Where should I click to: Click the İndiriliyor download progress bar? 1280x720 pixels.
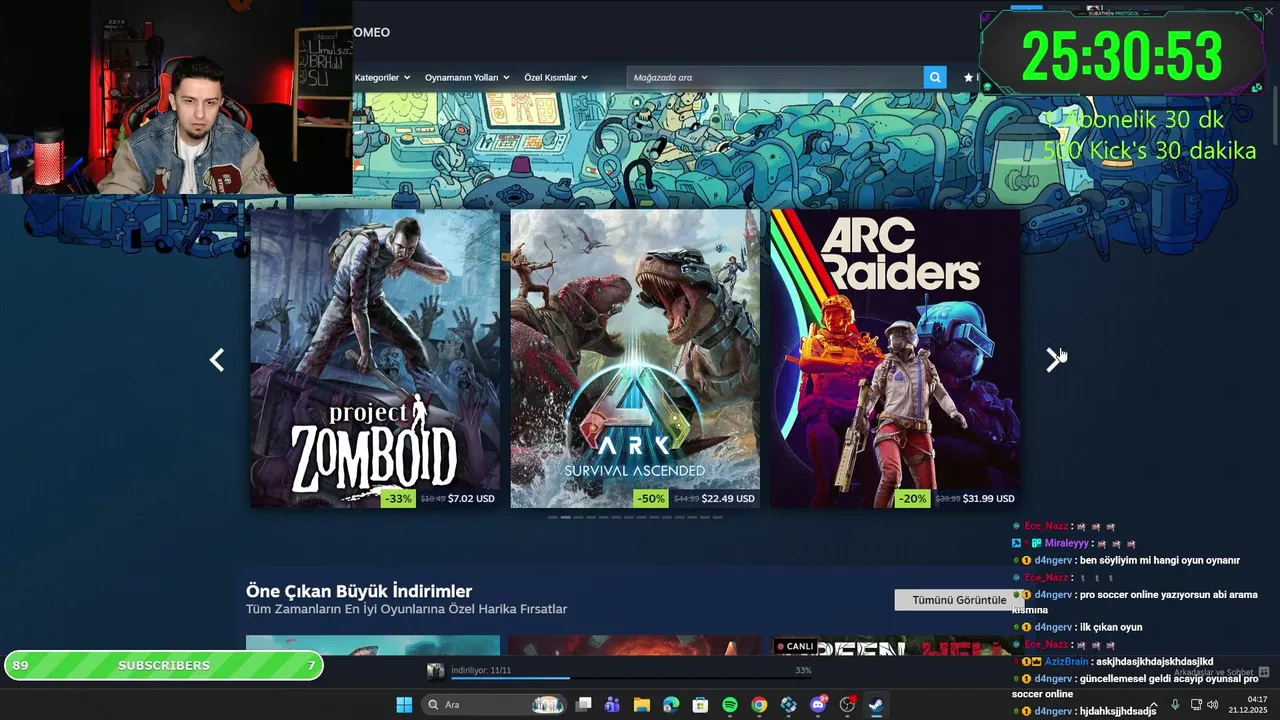tap(630, 679)
